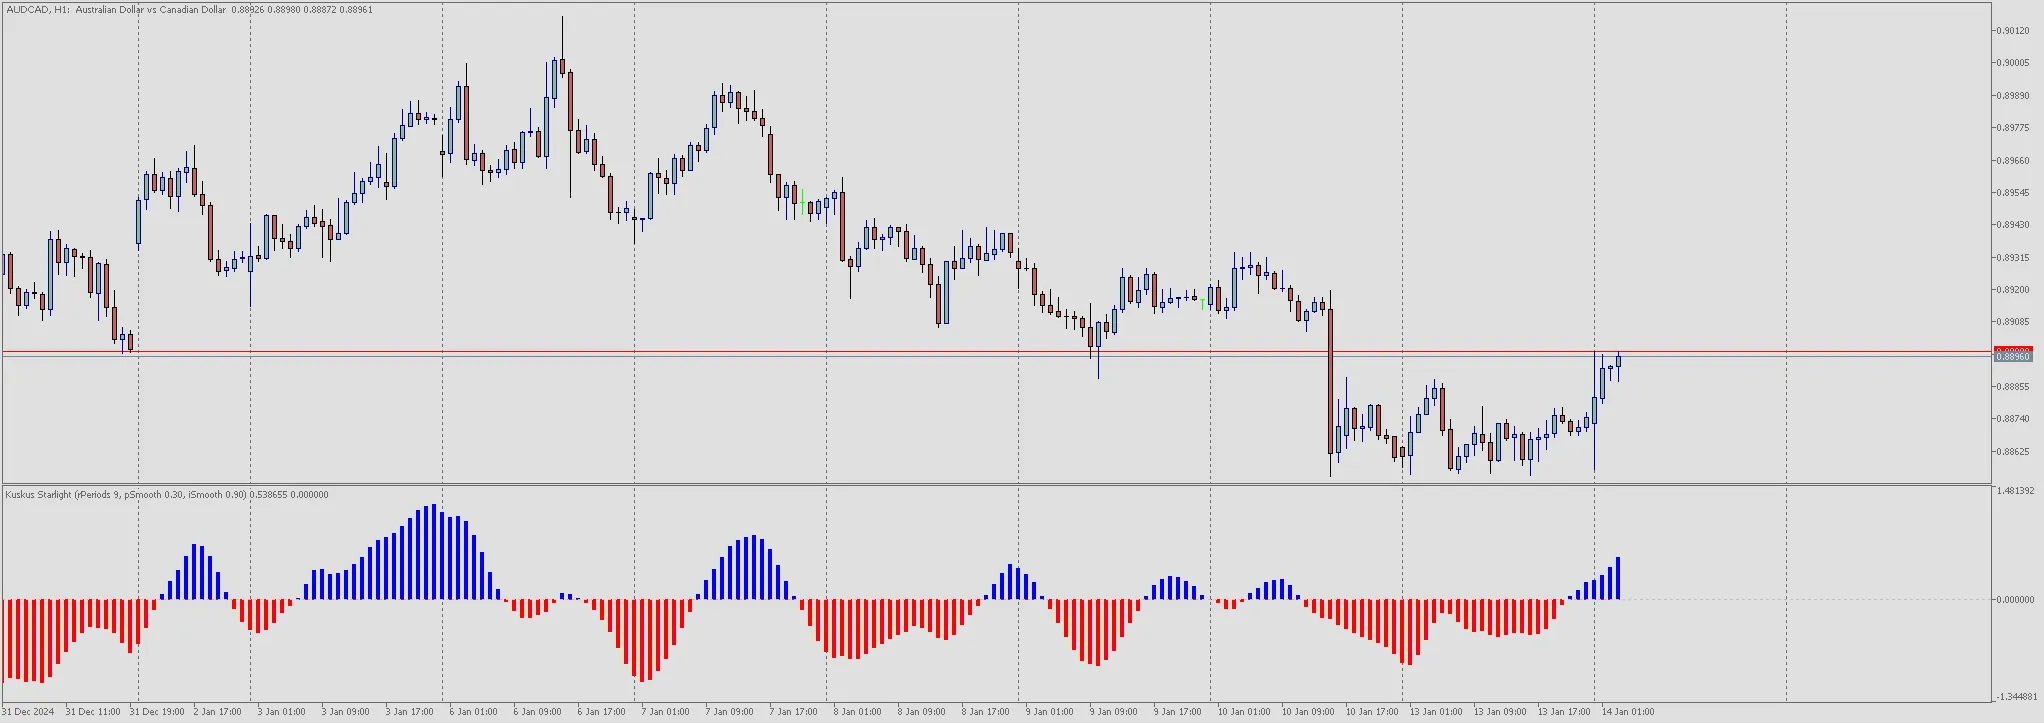The height and width of the screenshot is (723, 2044).
Task: Click the grey 0.88960 current price tag
Action: (x=2012, y=357)
